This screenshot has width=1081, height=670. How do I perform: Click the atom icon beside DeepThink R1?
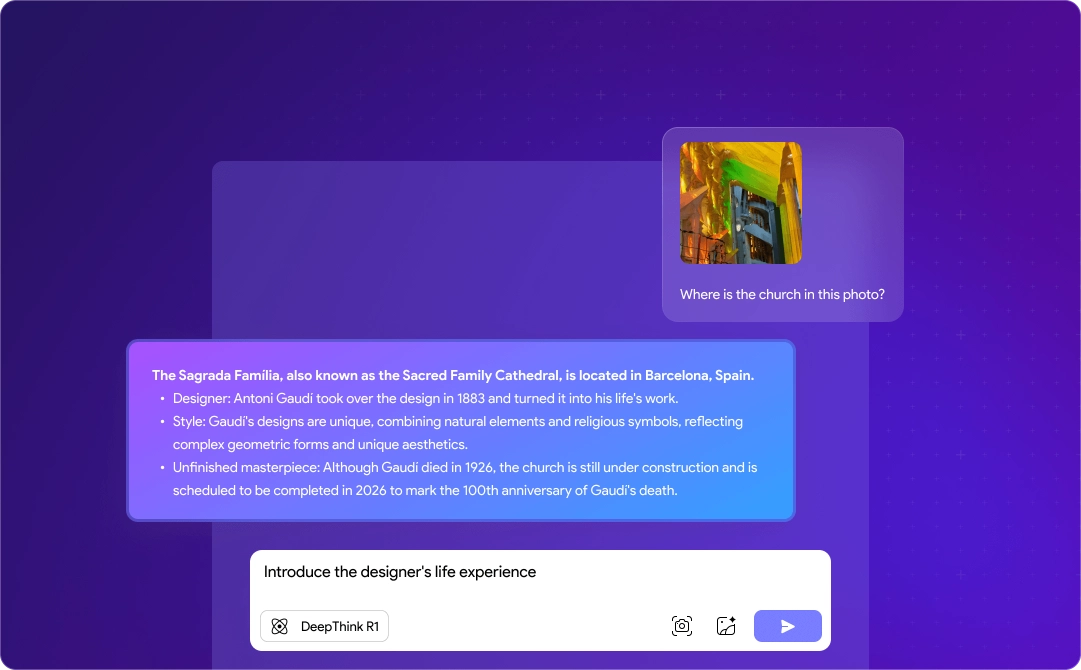279,626
